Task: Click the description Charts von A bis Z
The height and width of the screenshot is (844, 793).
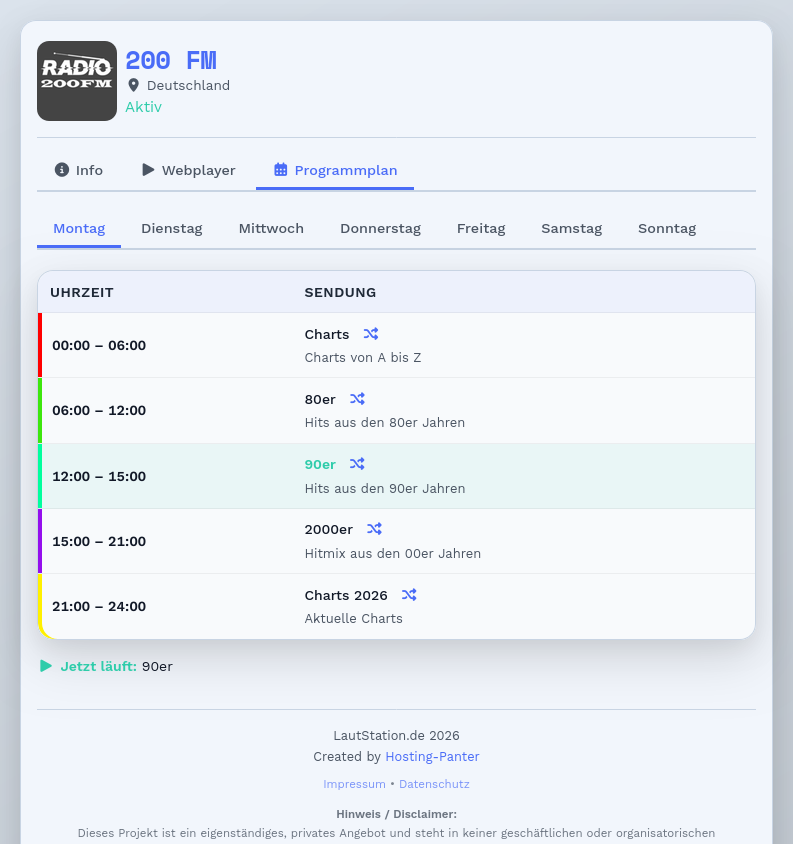Action: [x=363, y=357]
